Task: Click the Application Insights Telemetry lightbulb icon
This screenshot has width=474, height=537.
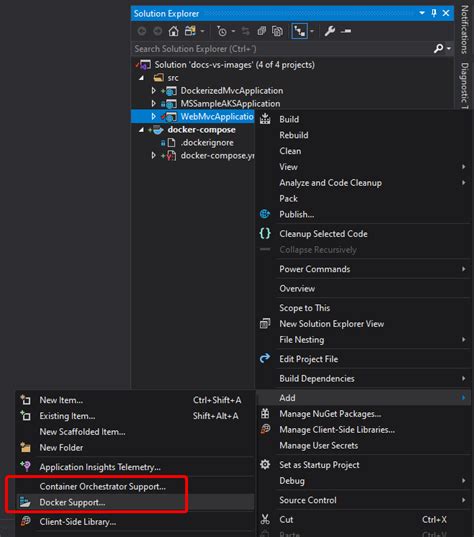Action: (x=25, y=466)
